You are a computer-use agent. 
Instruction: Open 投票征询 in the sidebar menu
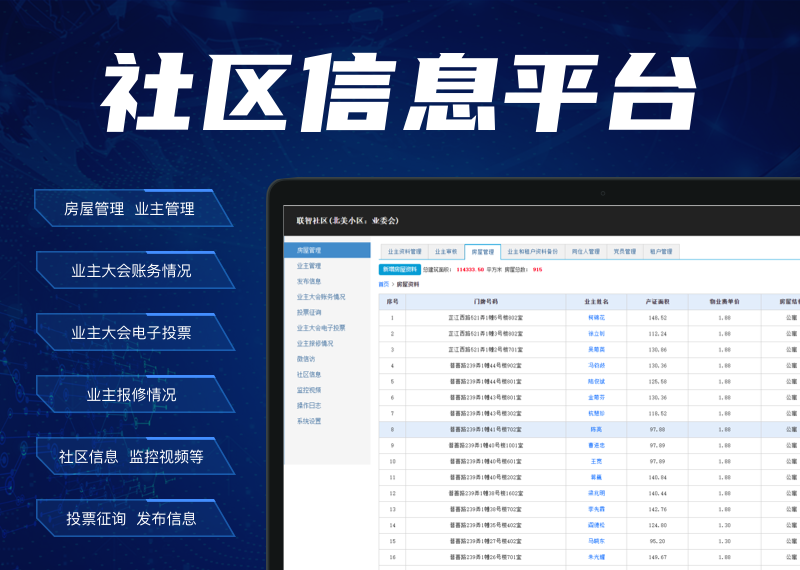click(x=309, y=312)
